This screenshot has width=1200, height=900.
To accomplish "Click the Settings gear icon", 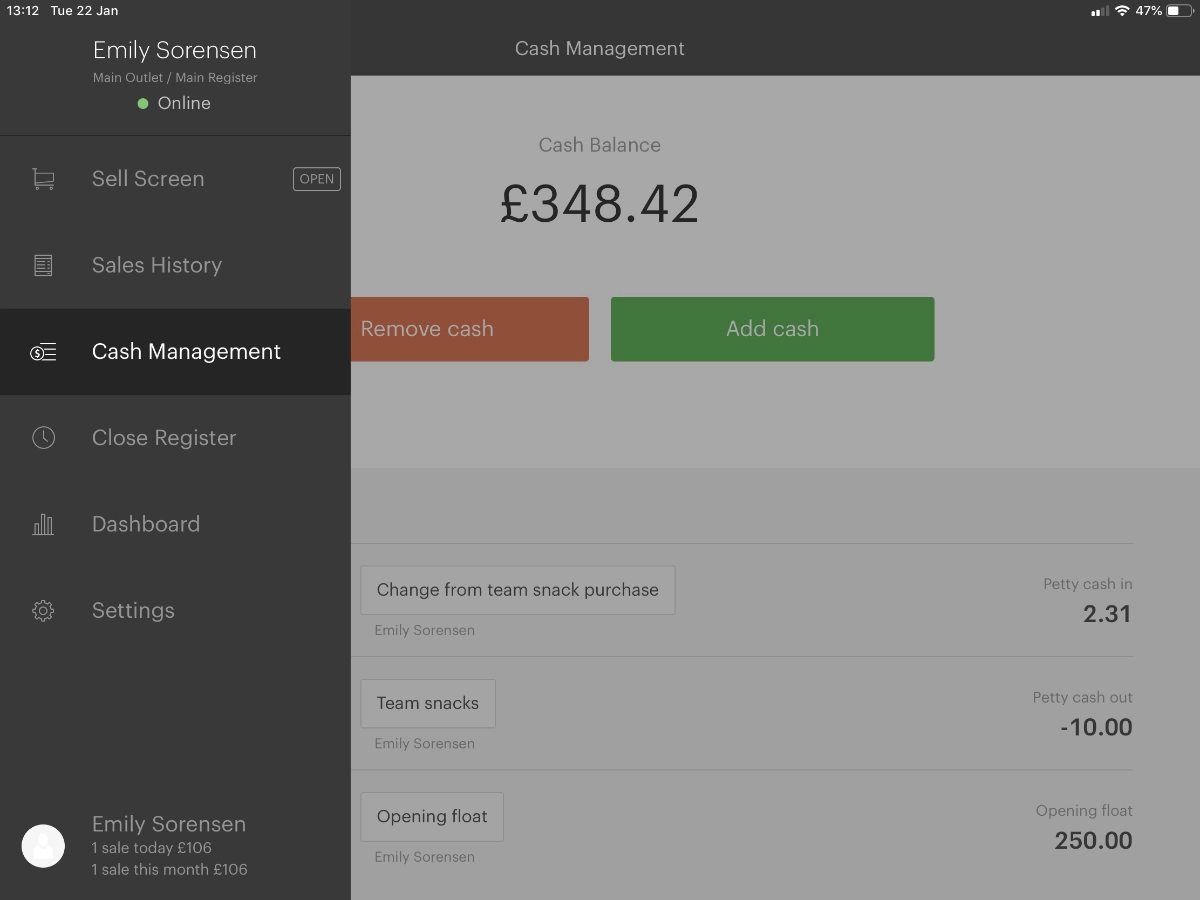I will point(43,611).
